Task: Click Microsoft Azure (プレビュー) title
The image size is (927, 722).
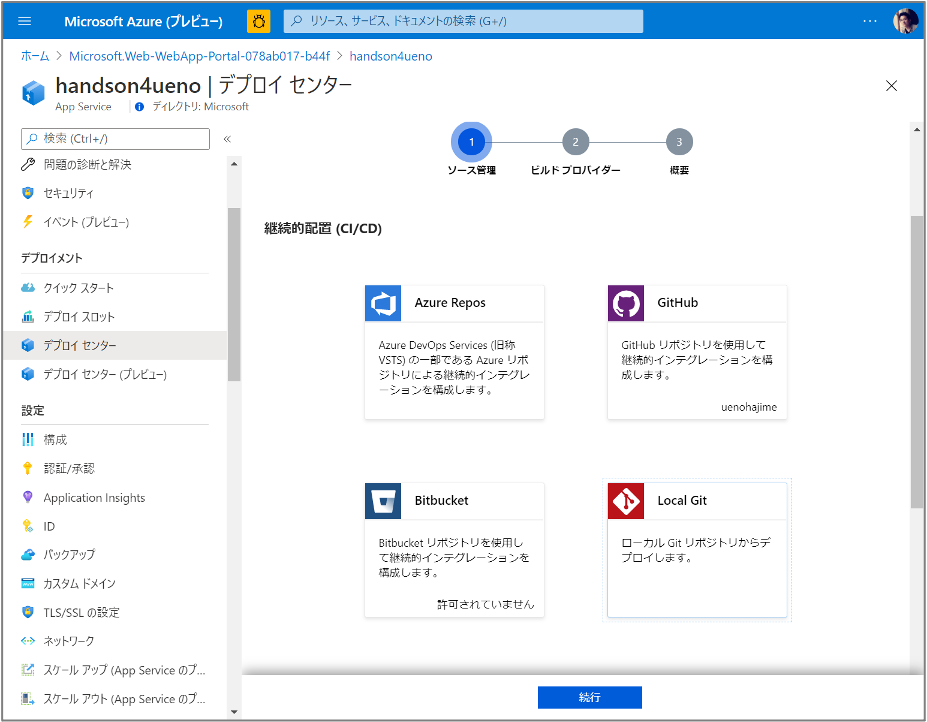Action: [x=144, y=22]
